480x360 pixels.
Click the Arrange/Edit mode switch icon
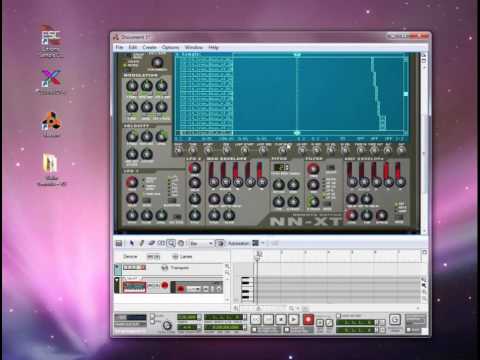[x=119, y=243]
